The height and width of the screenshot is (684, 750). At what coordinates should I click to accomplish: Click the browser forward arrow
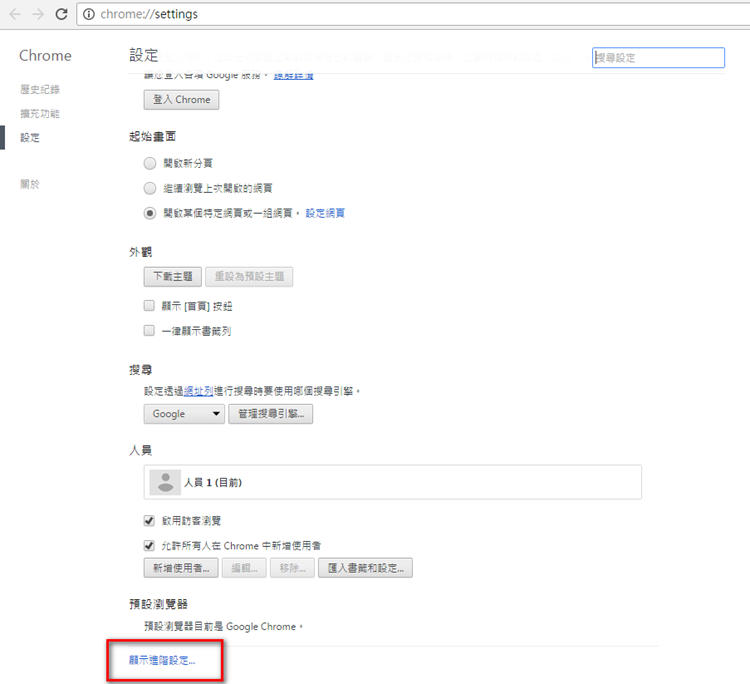(x=38, y=14)
